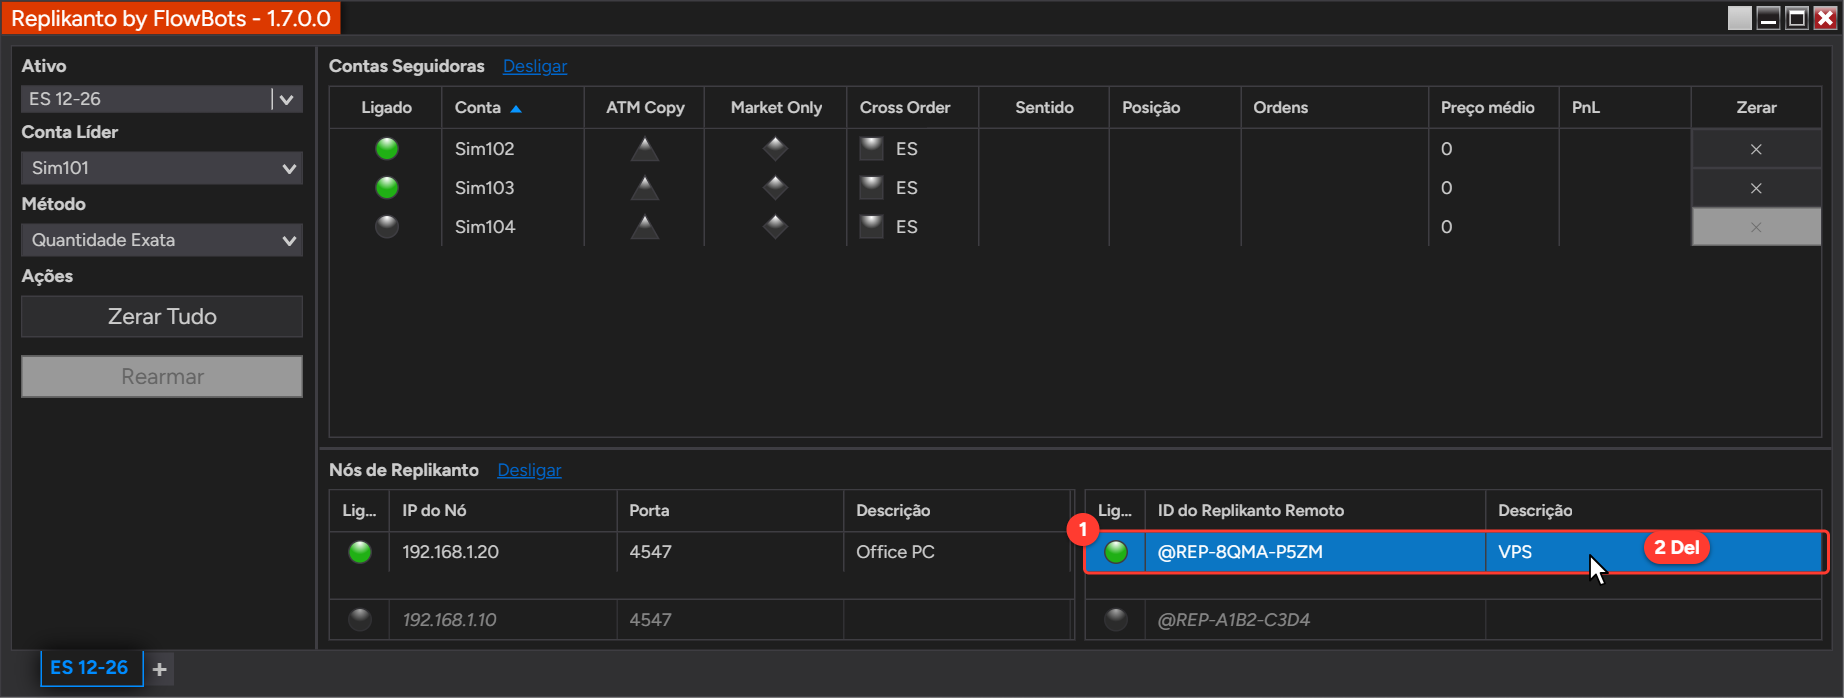Click the @REP-A1B2-C3D4 placeholder ID field

tap(1315, 620)
